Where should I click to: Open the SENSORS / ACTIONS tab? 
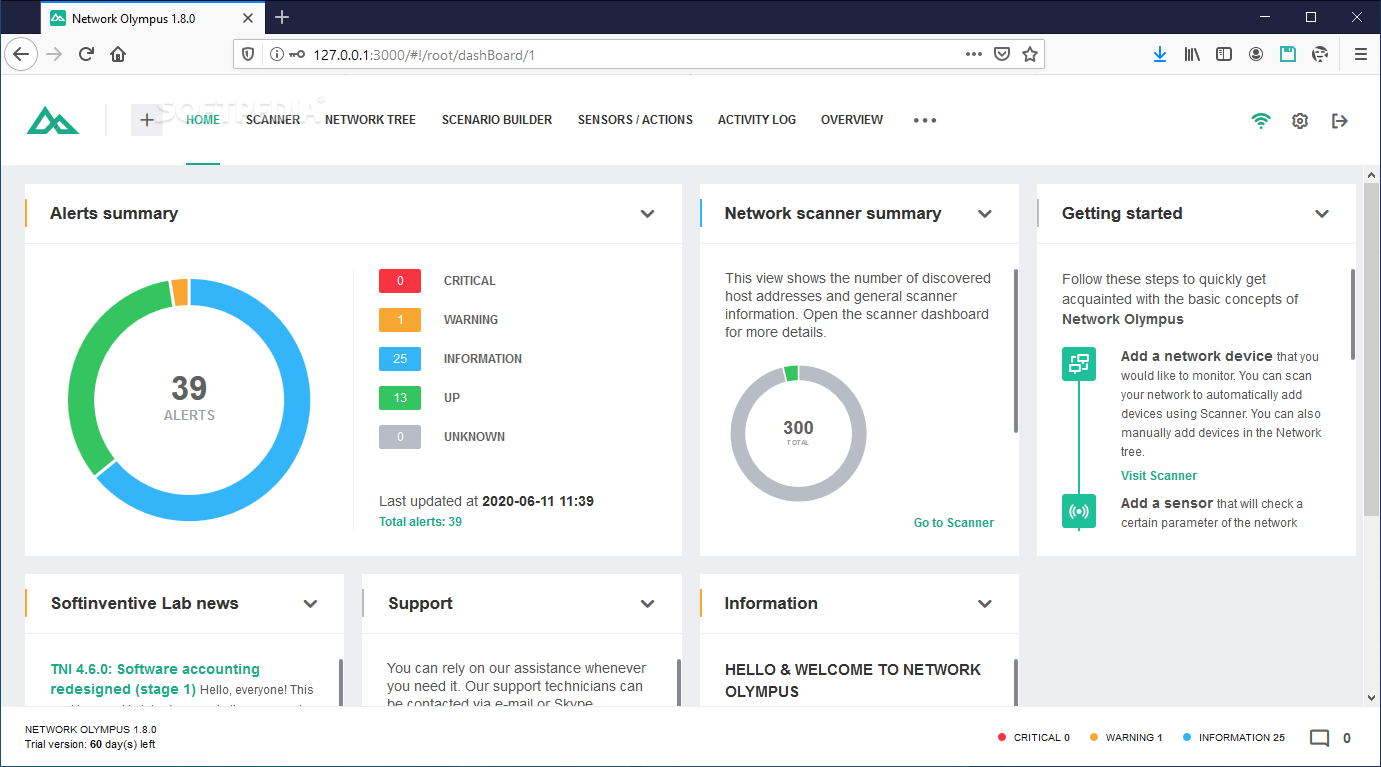coord(635,120)
